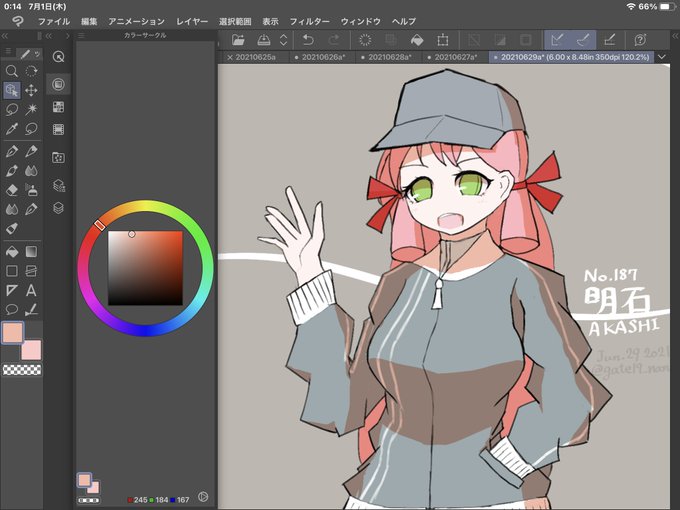Open Color Circle panel hamburger menu

coord(81,36)
